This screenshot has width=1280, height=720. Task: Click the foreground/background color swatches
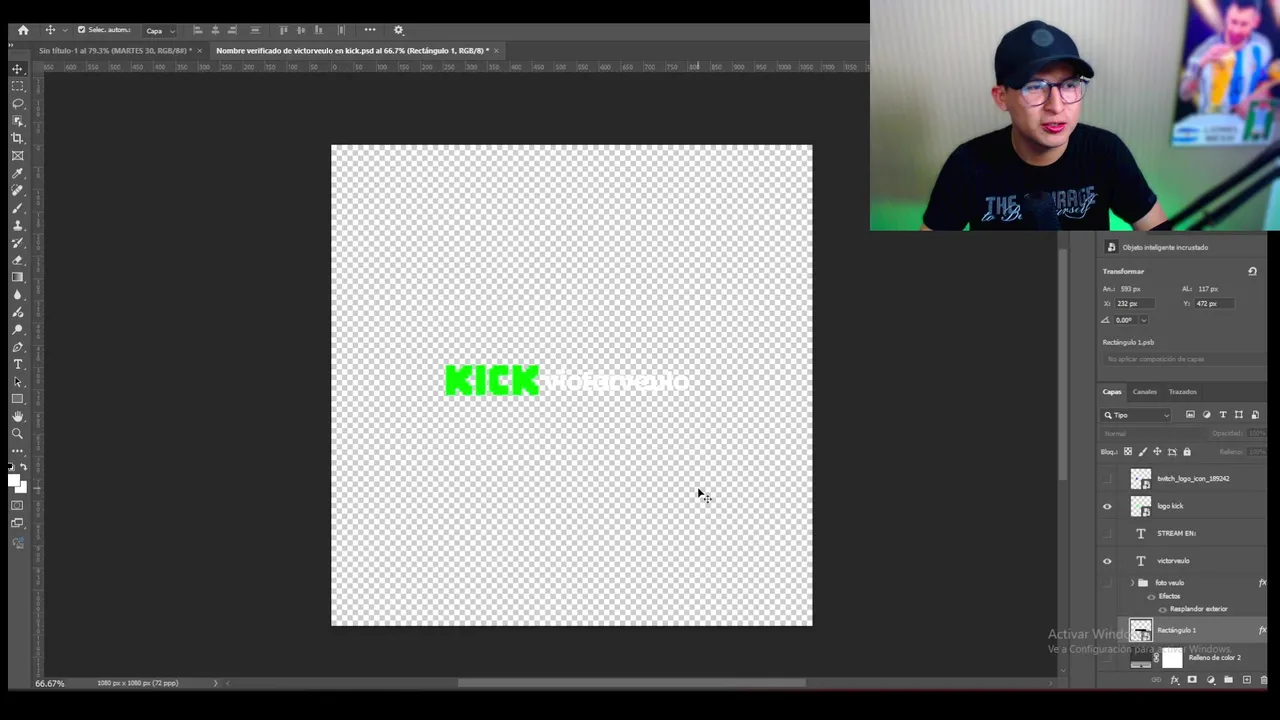17,483
